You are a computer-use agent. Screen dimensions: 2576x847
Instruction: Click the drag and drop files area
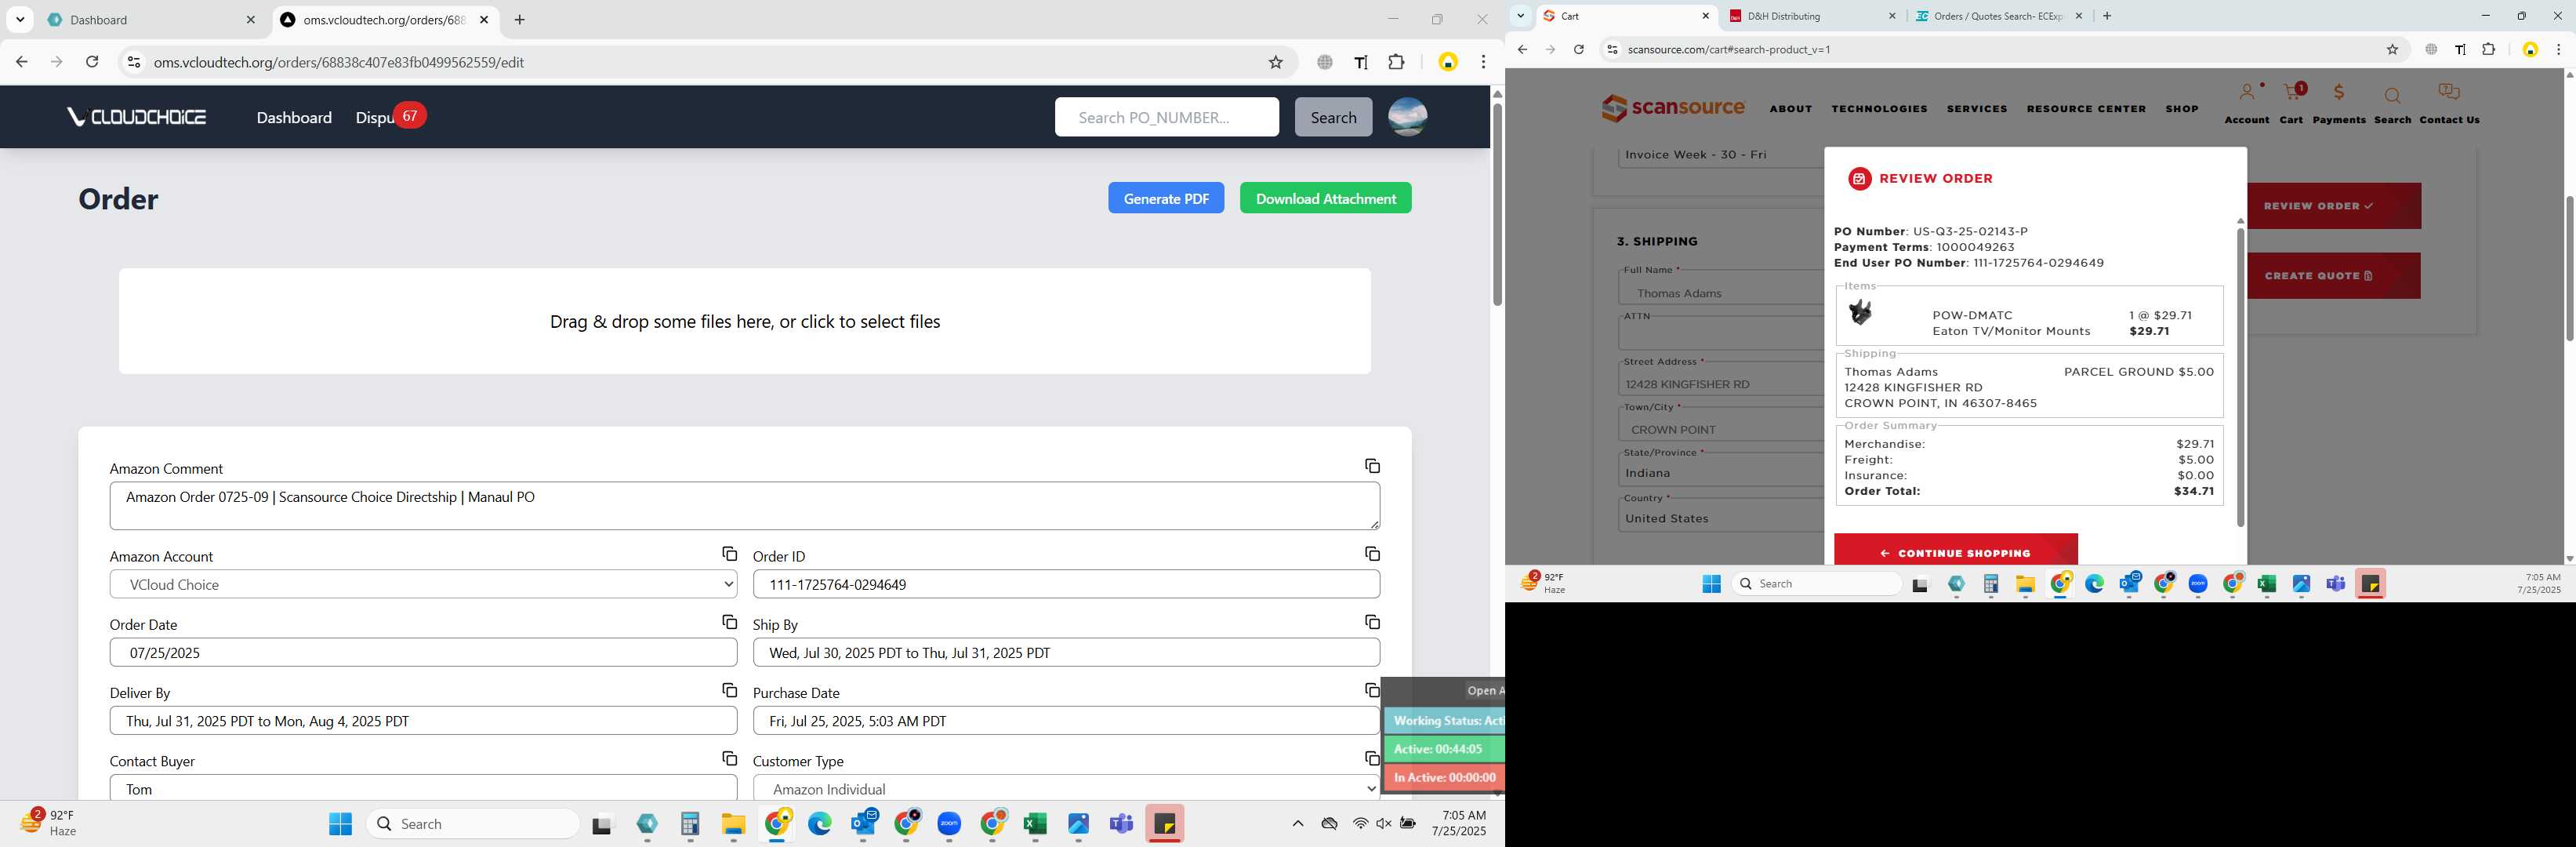tap(744, 321)
